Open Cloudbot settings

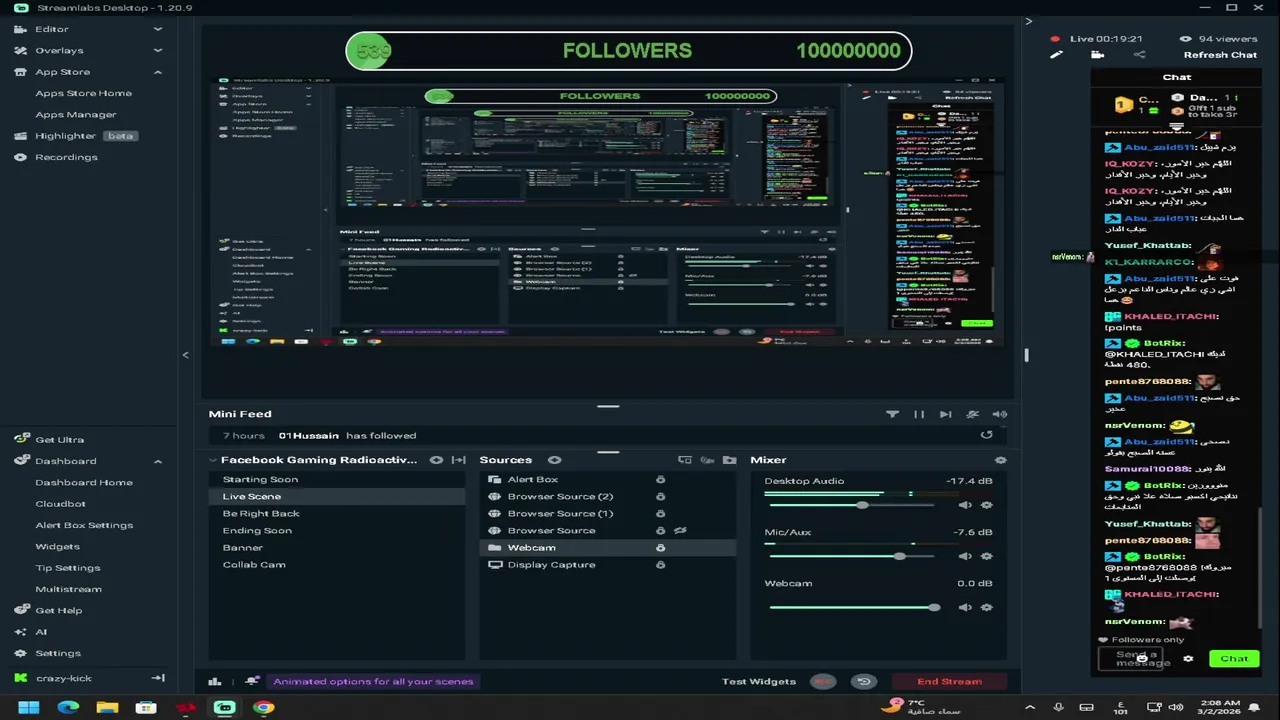pos(60,504)
